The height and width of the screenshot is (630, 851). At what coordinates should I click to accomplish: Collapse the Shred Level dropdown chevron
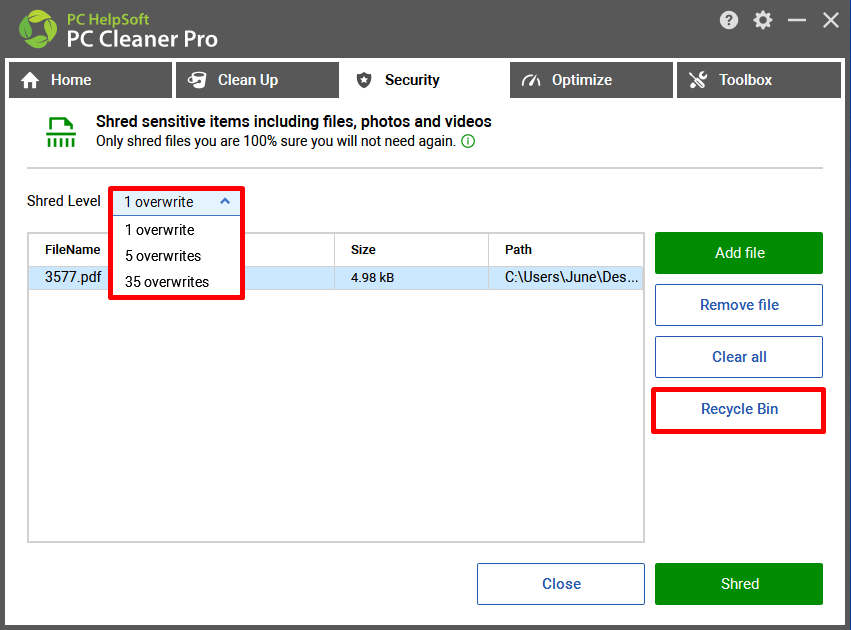(225, 201)
